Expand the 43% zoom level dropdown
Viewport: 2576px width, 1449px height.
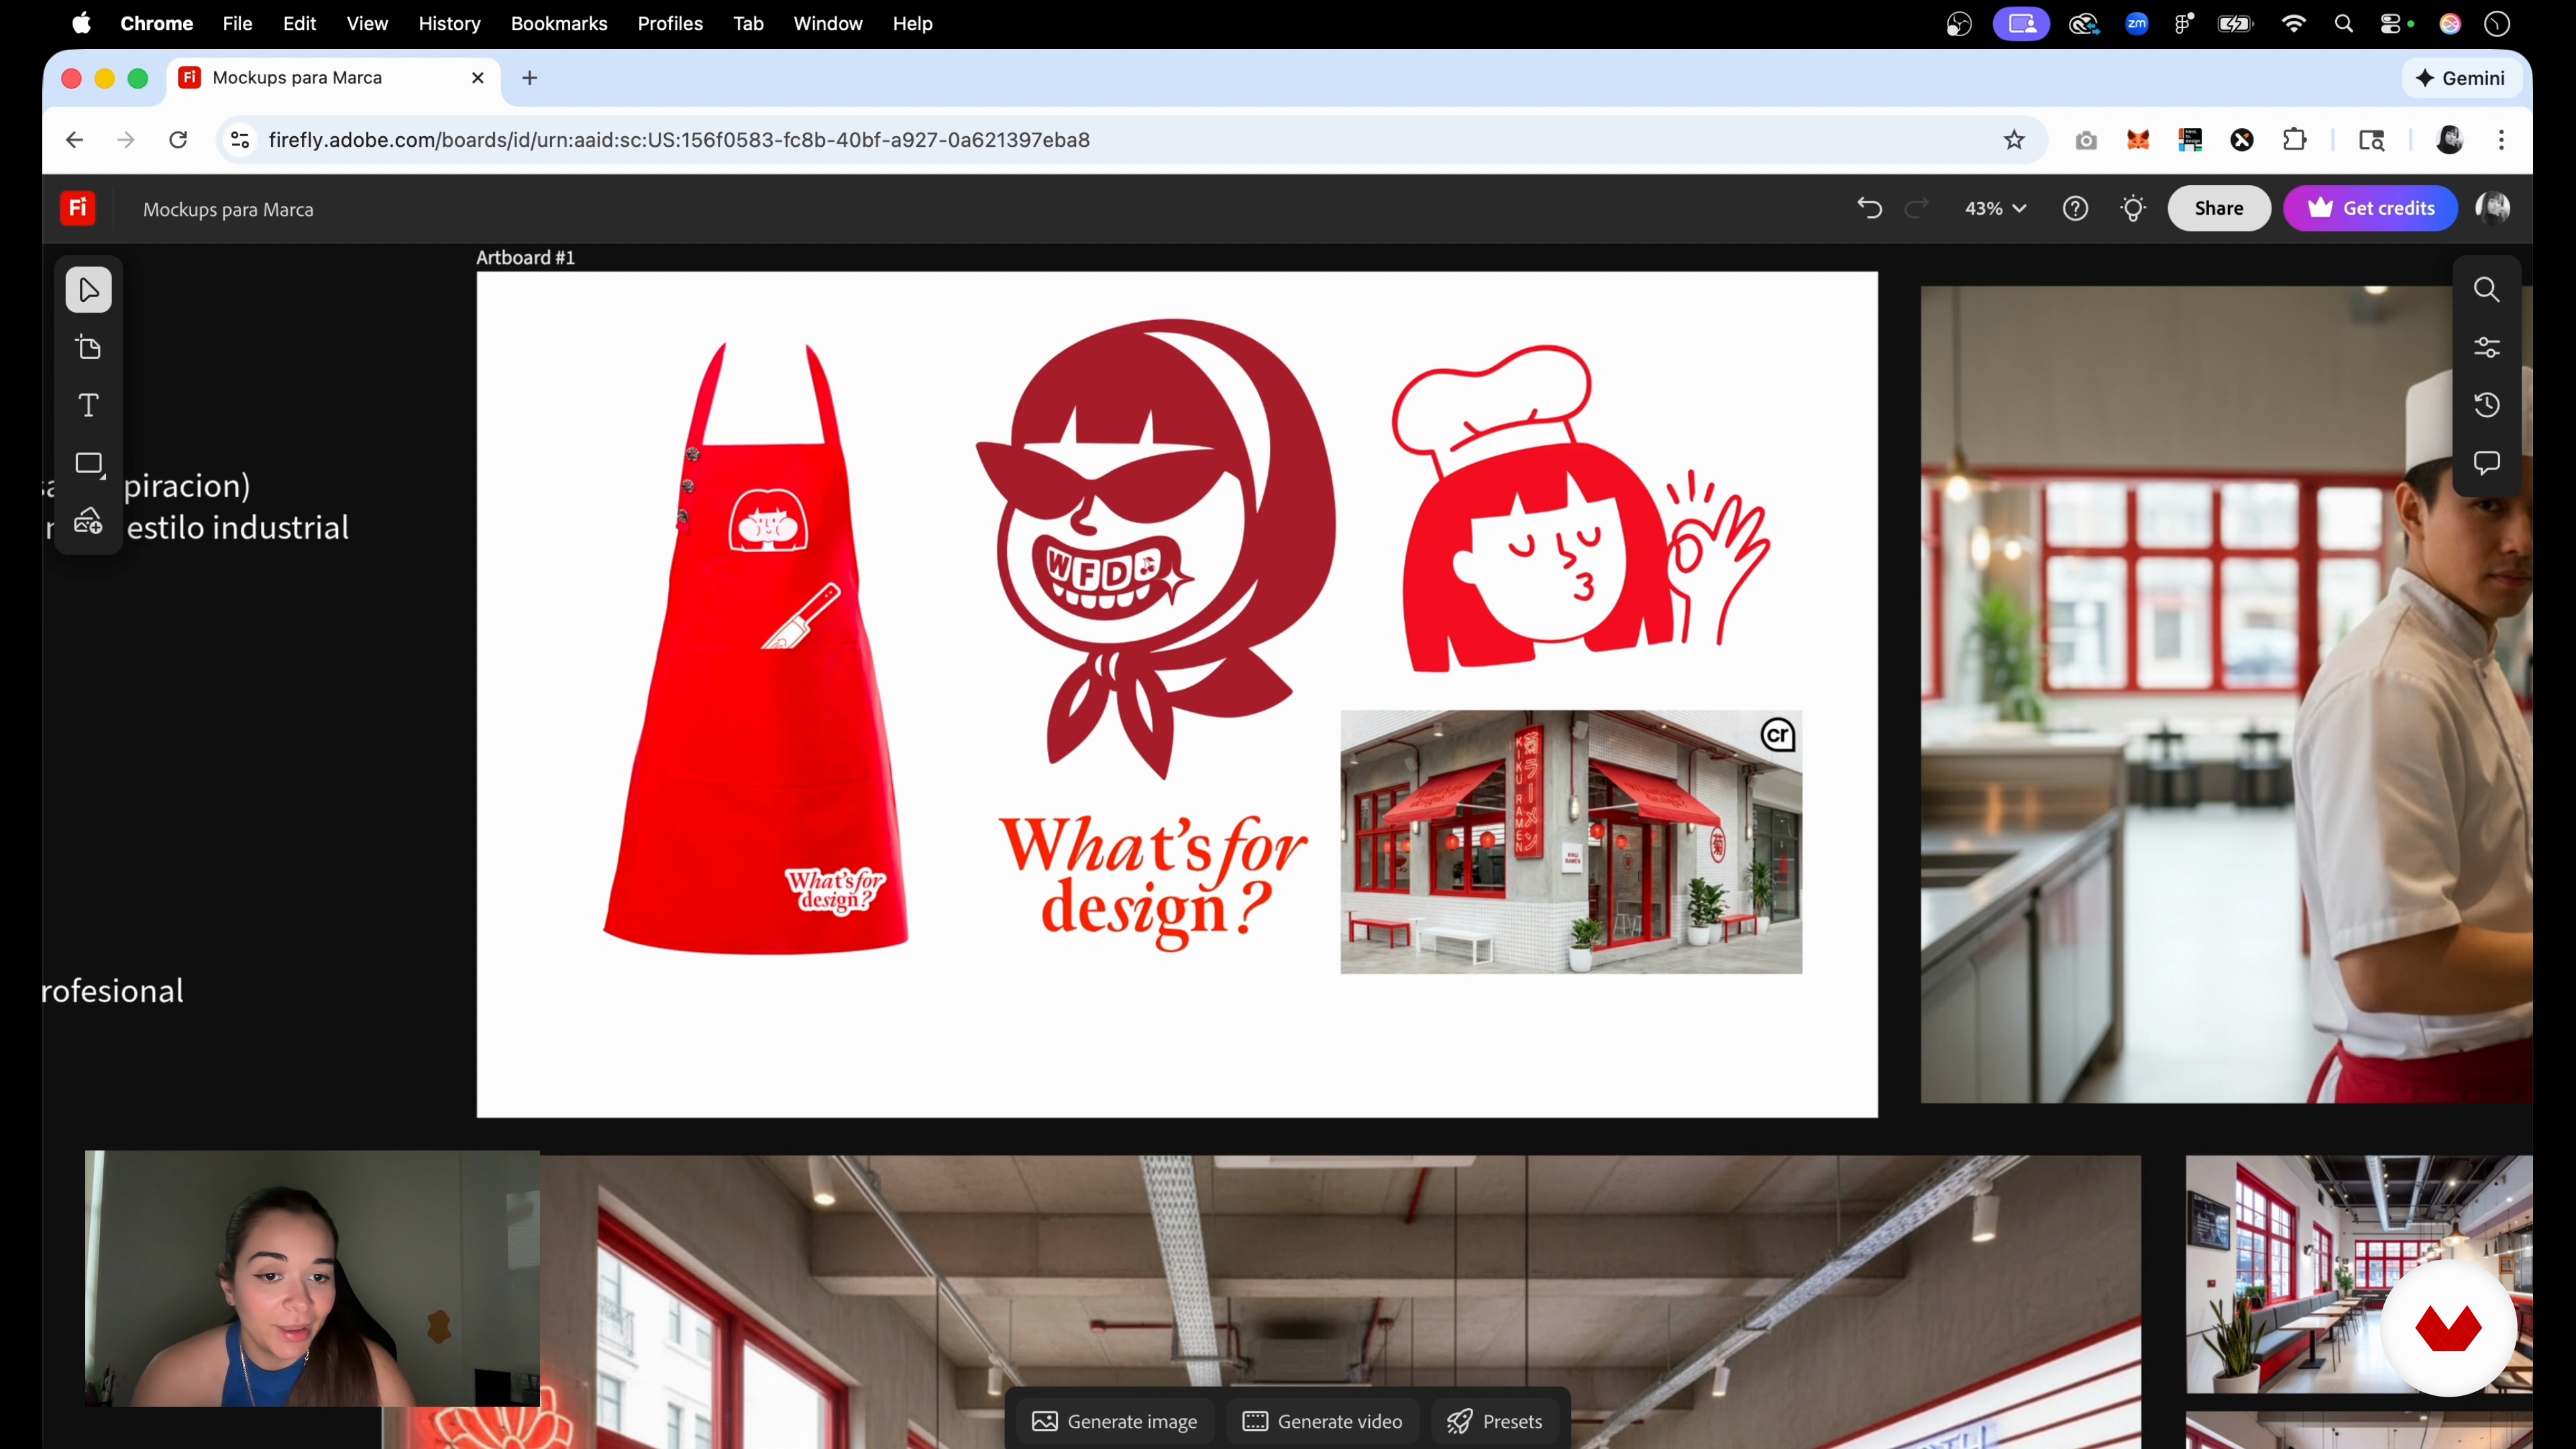(1996, 208)
